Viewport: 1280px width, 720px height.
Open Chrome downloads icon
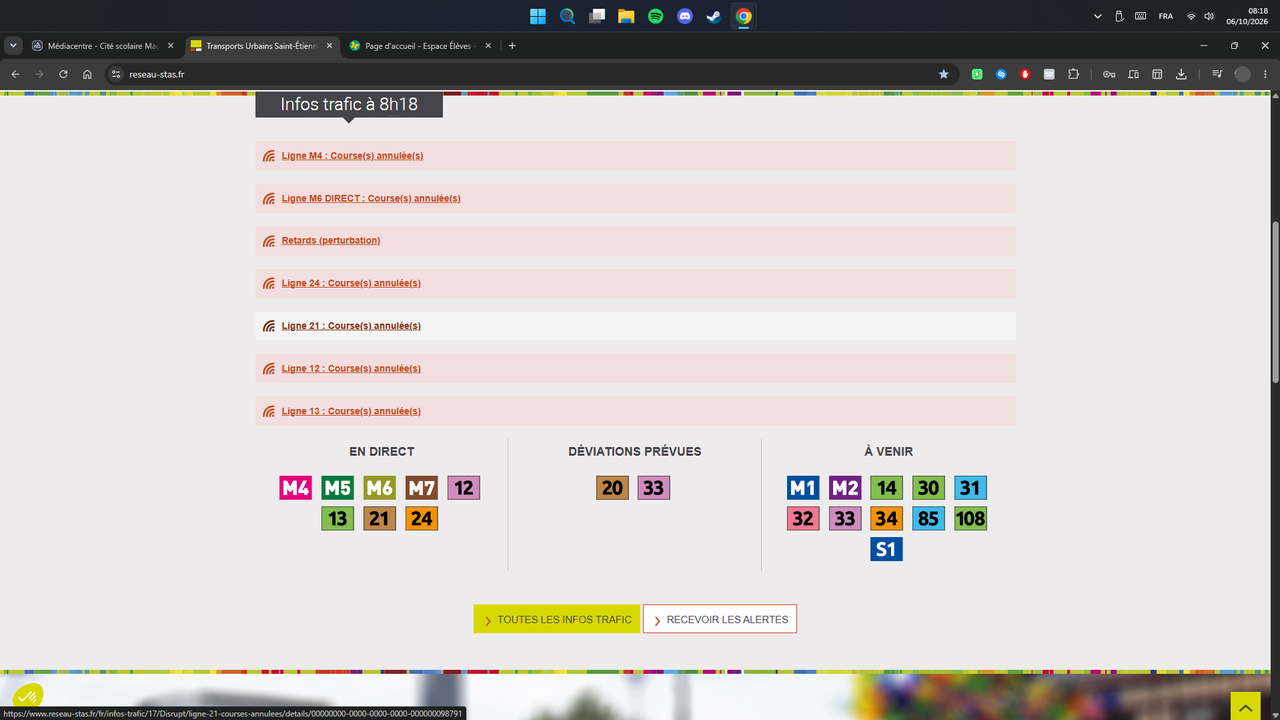pyautogui.click(x=1181, y=74)
